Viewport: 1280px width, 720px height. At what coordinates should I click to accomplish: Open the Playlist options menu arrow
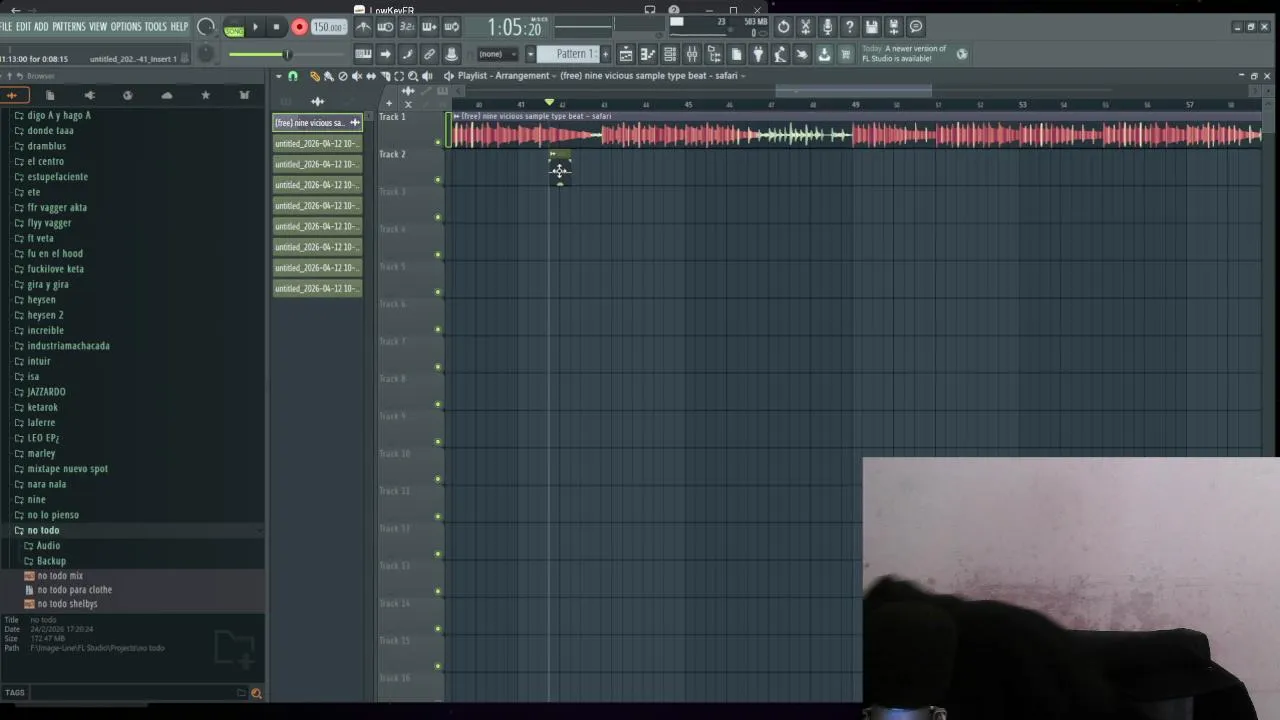click(x=279, y=76)
